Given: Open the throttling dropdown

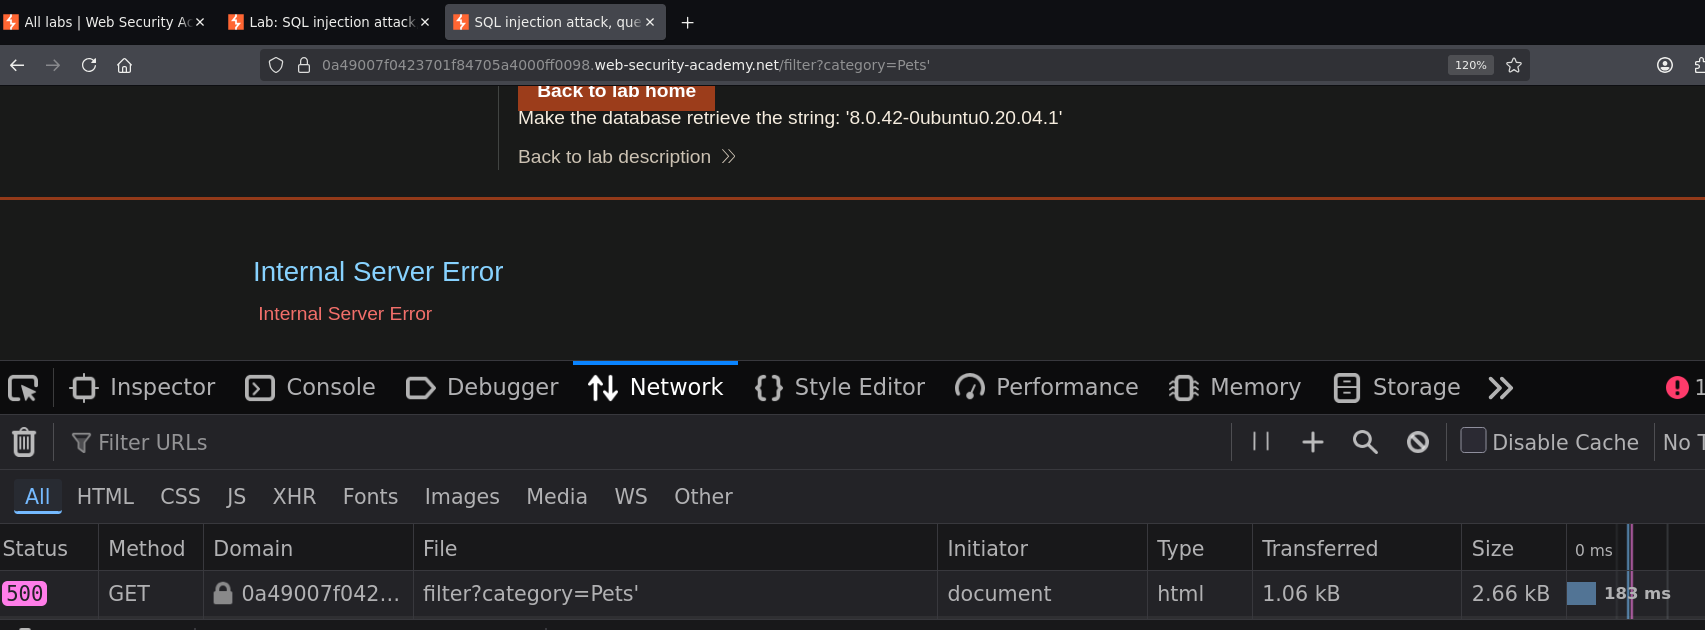Looking at the screenshot, I should tap(1683, 442).
